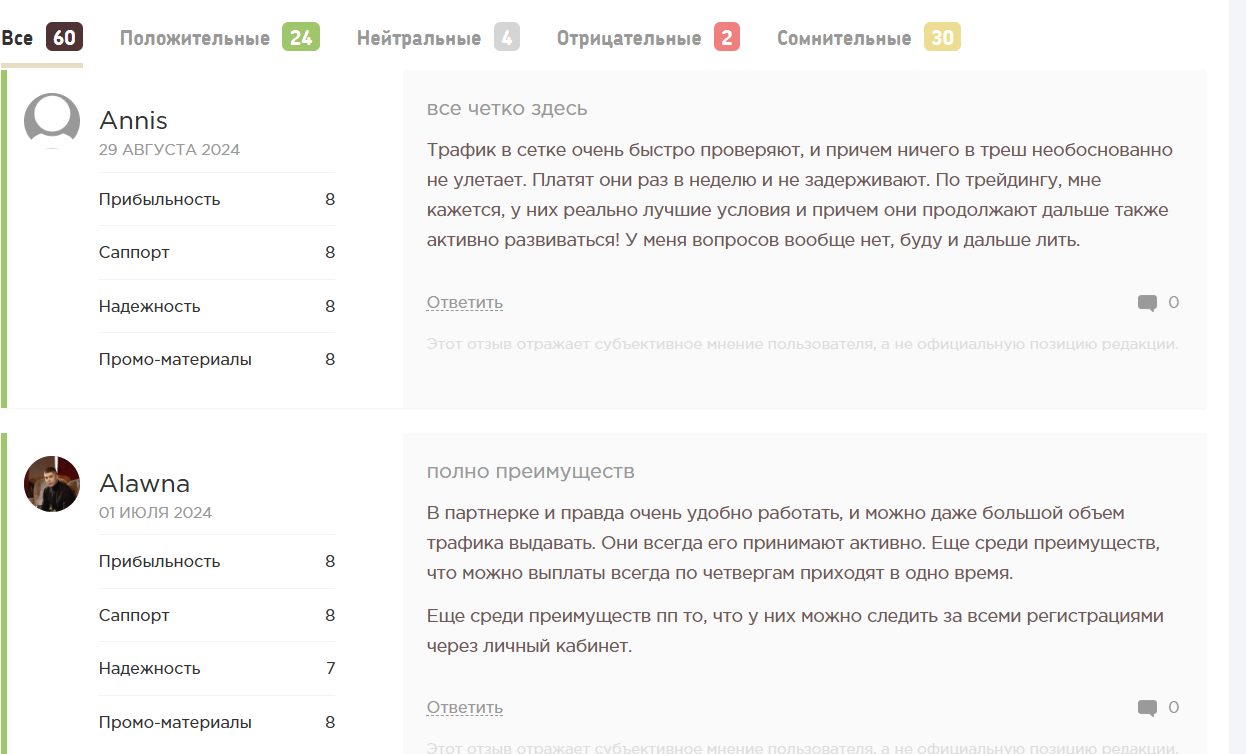
Task: Click the comment count 0 on Annis's review
Action: 1174,303
